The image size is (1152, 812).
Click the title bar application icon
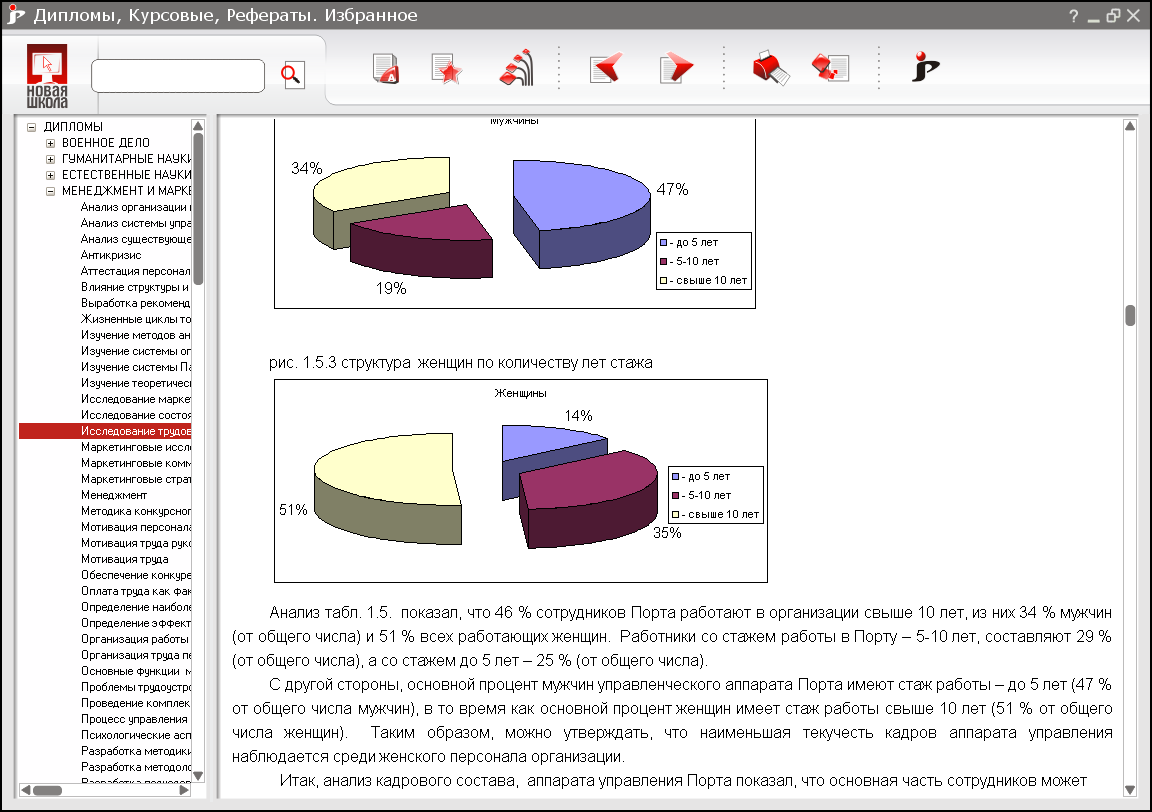click(15, 15)
